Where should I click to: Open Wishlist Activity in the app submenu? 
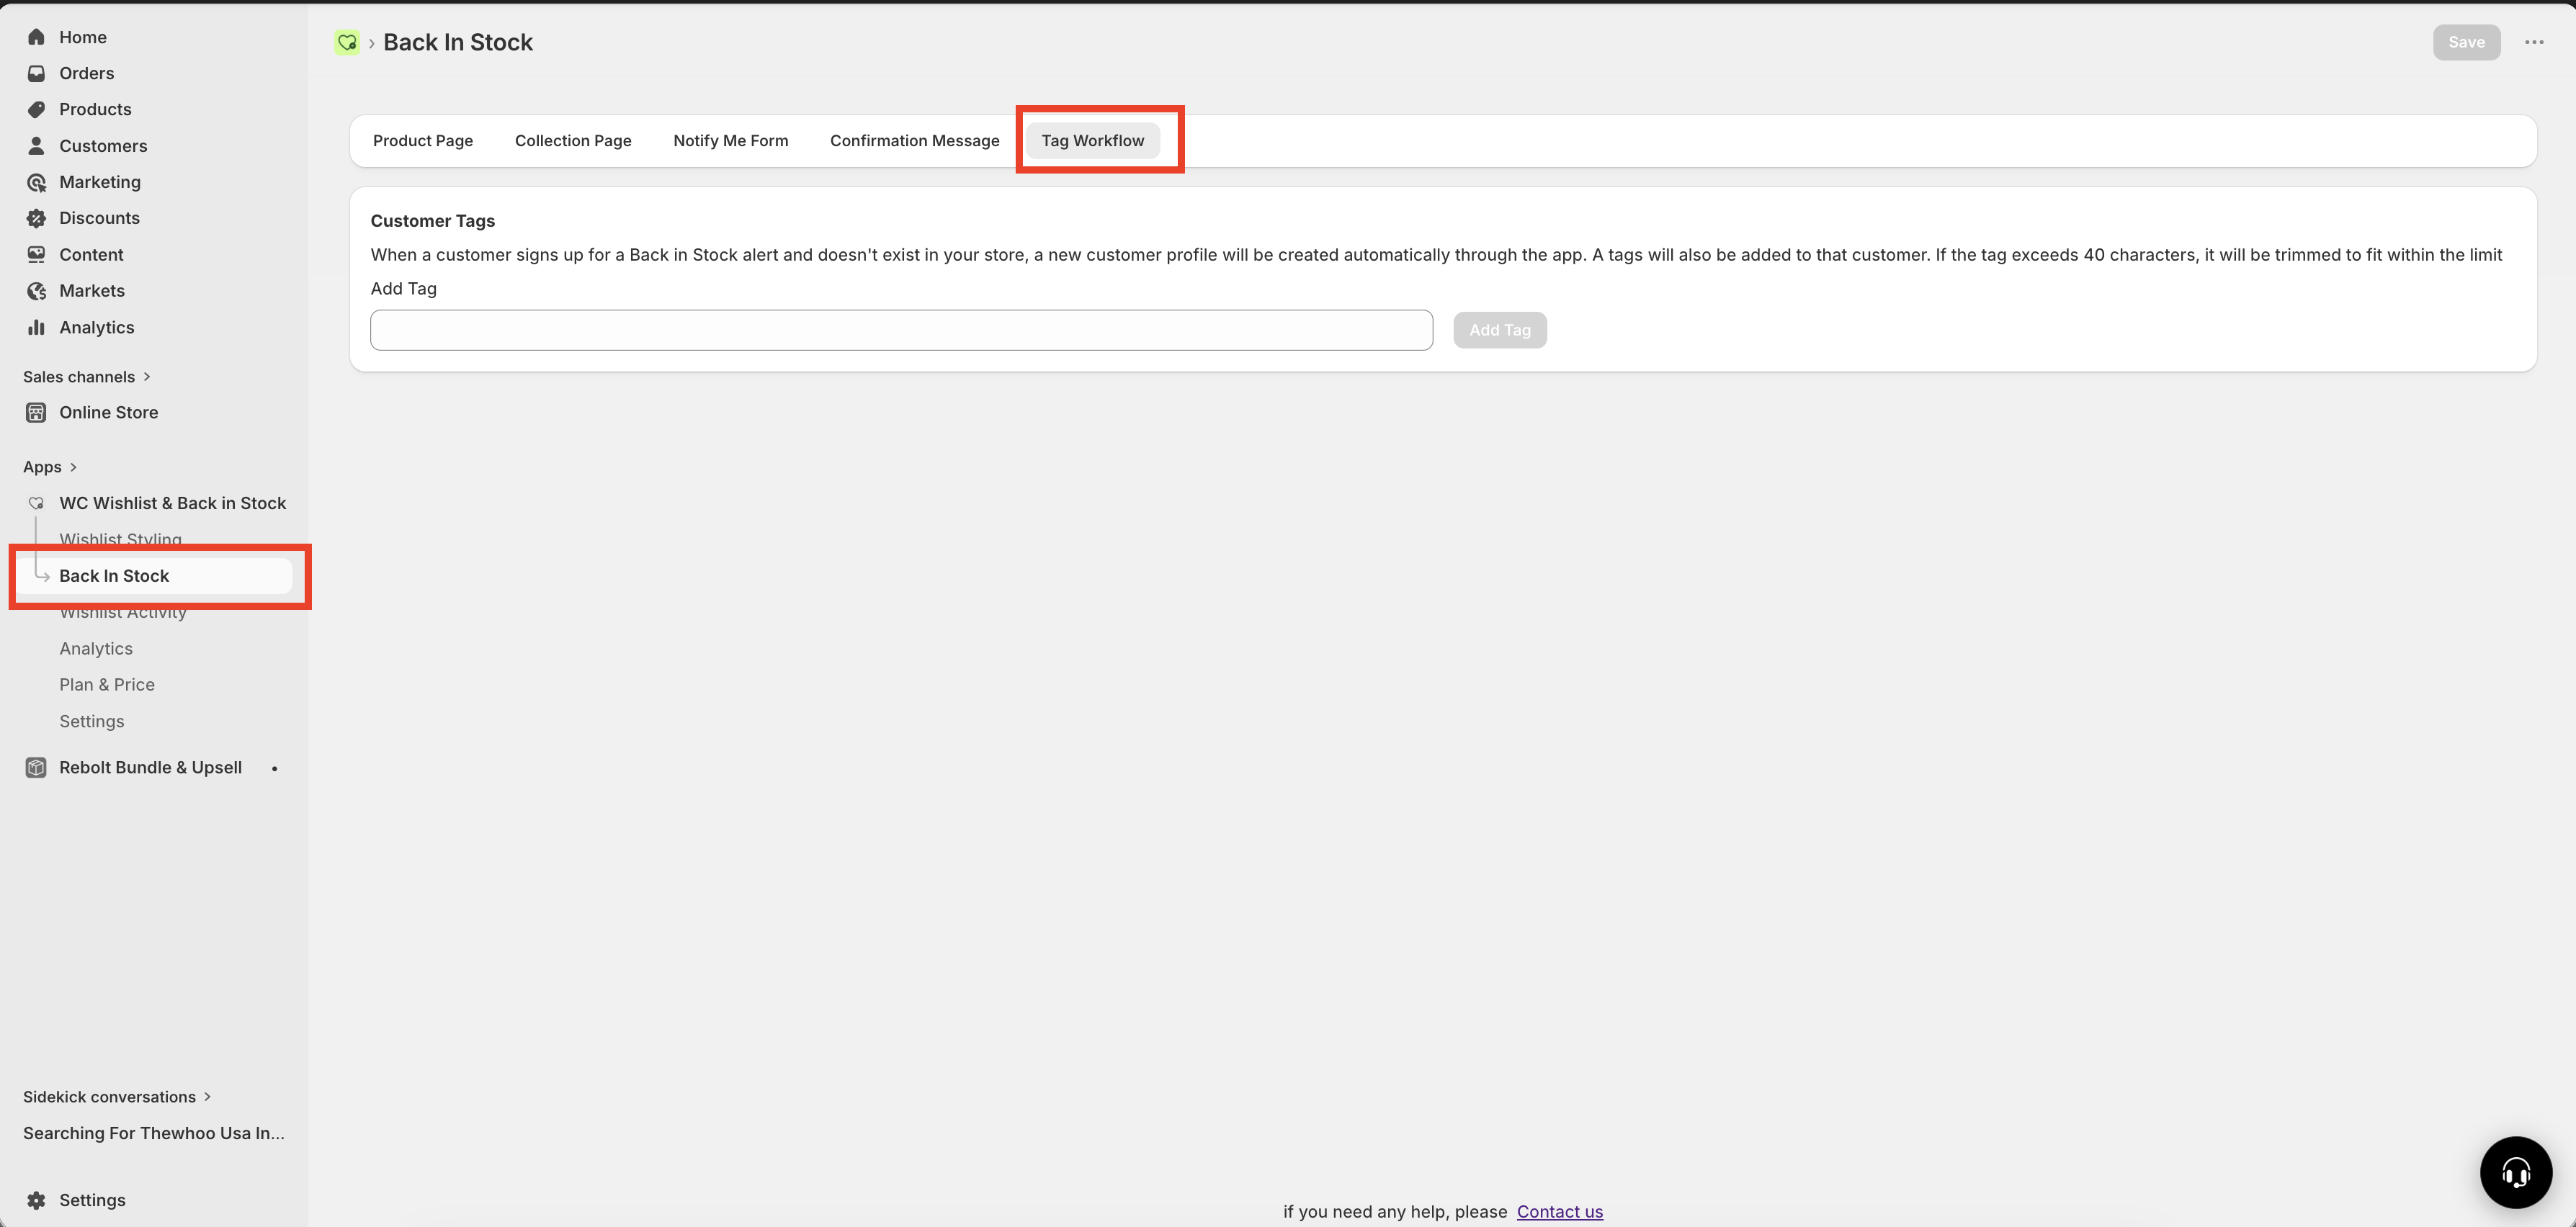point(123,612)
